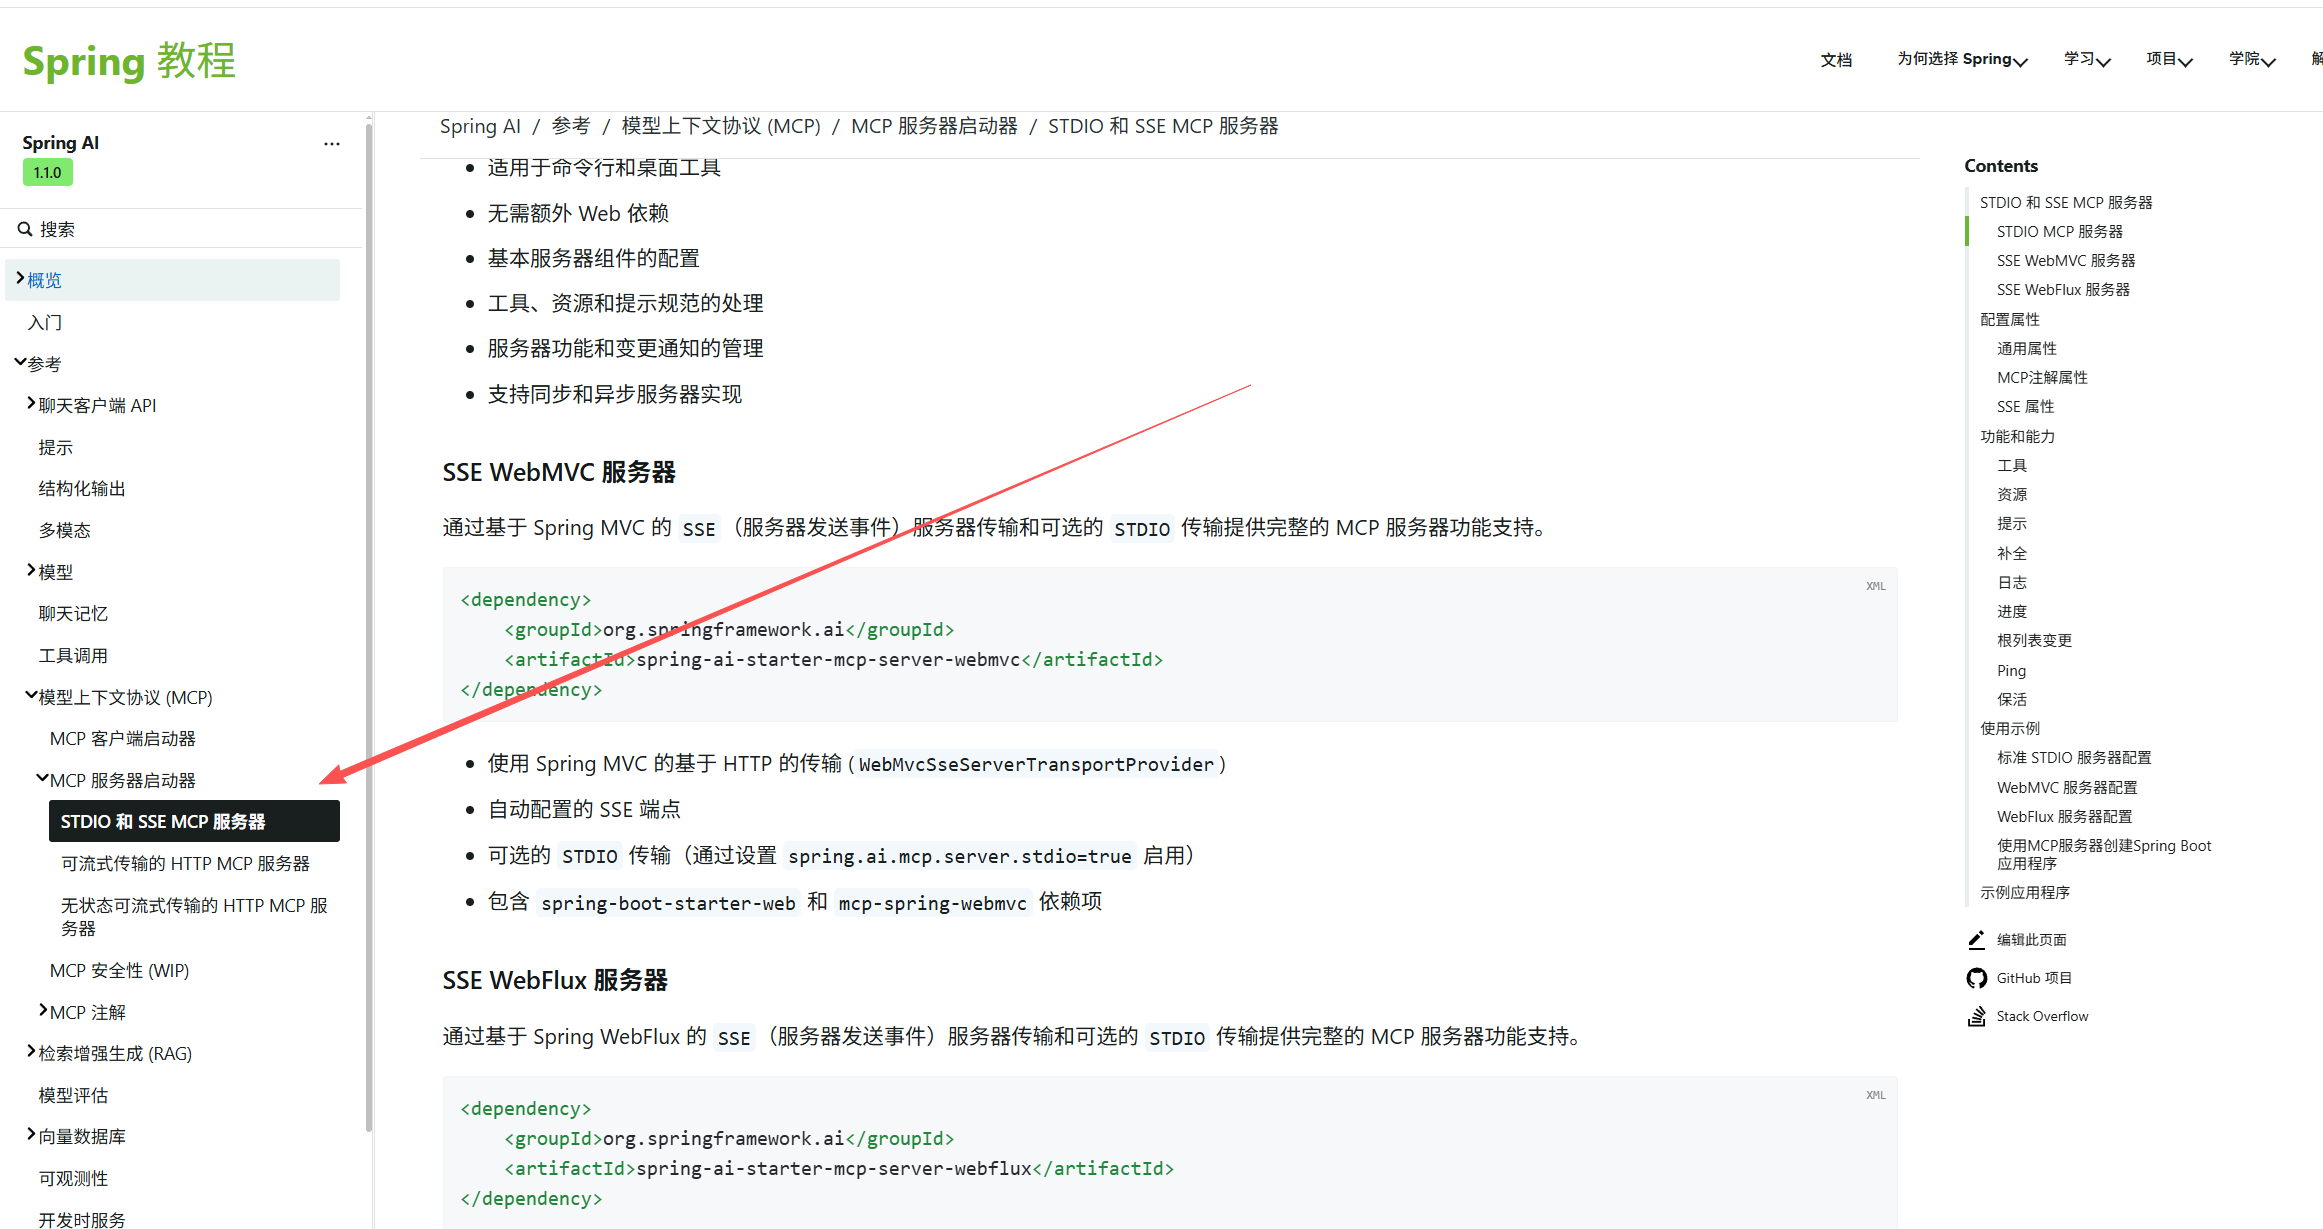
Task: Open 模型评估 in the sidebar
Action: click(73, 1095)
